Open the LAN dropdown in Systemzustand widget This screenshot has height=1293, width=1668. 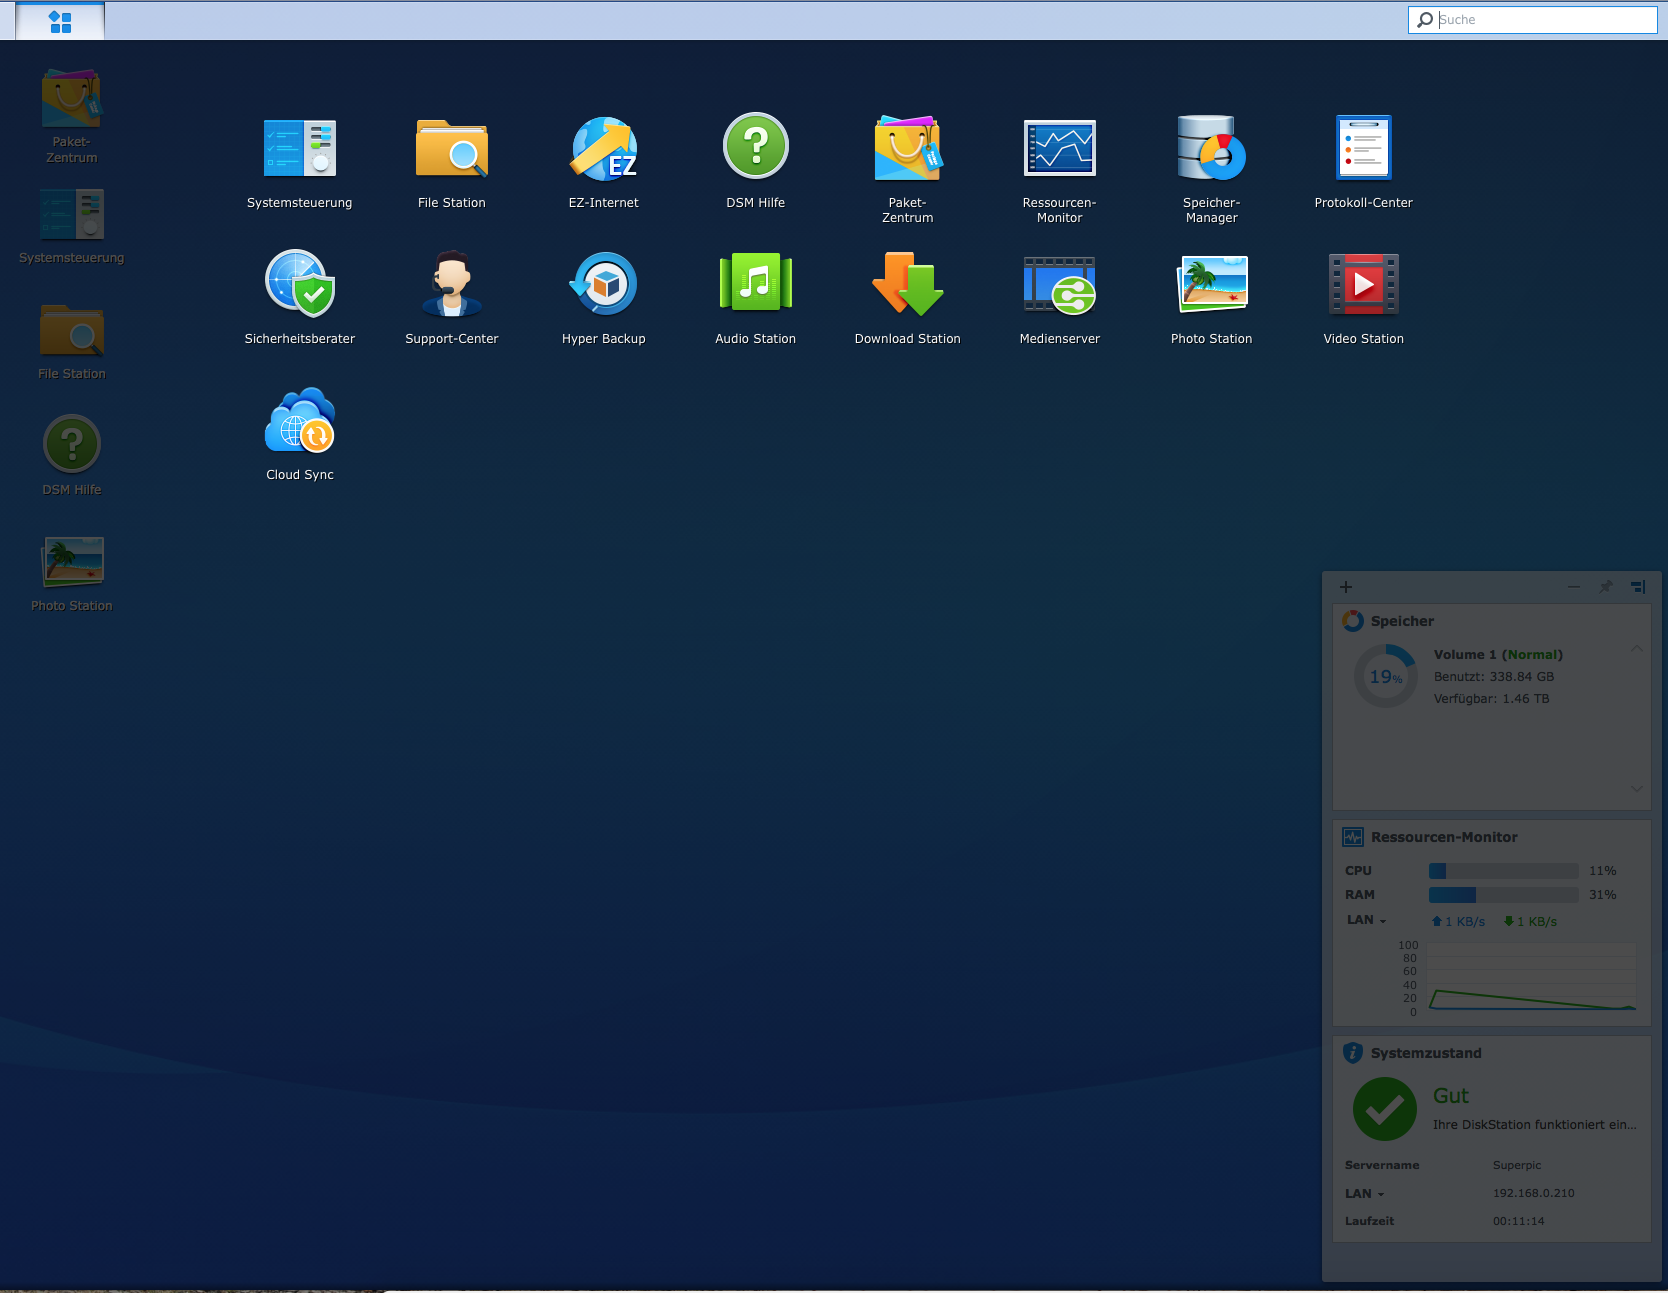point(1365,1194)
